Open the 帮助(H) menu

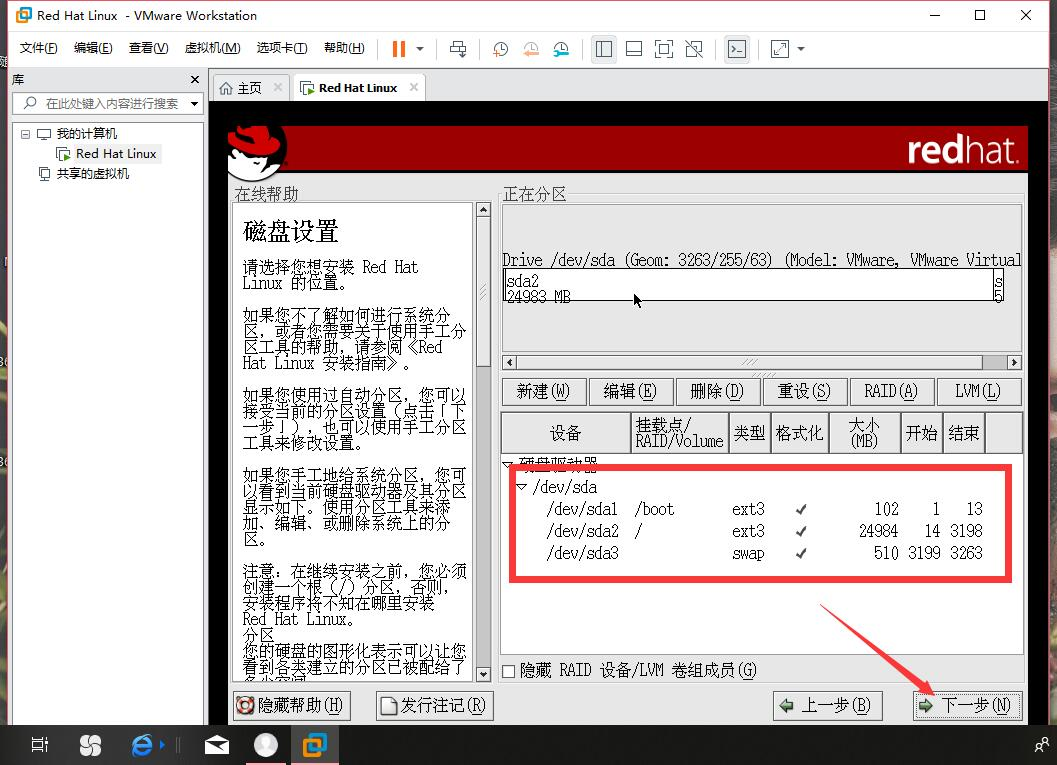pyautogui.click(x=344, y=48)
